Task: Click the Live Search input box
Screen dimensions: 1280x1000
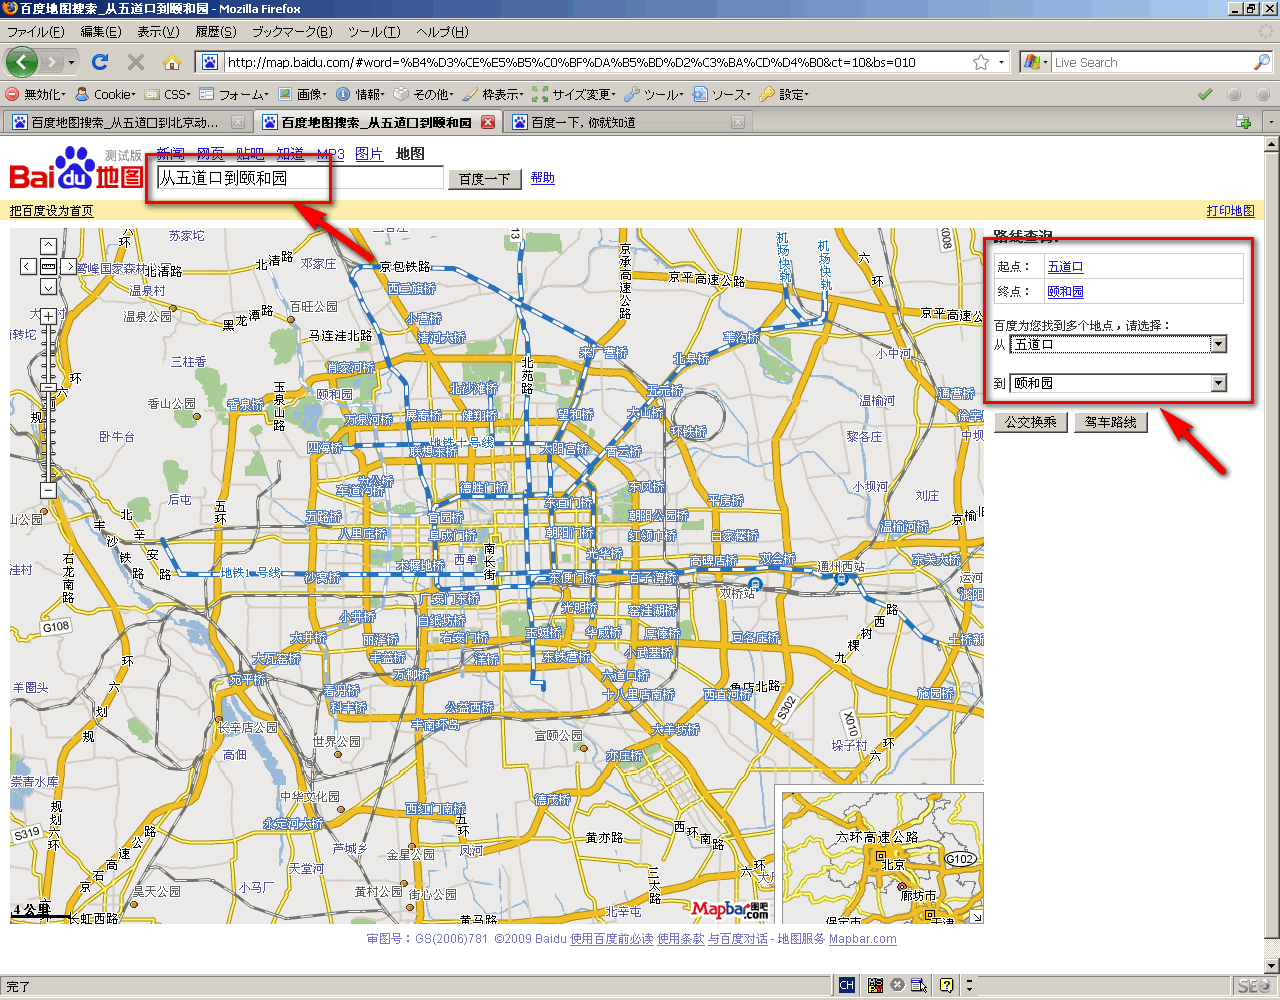Action: click(1151, 62)
